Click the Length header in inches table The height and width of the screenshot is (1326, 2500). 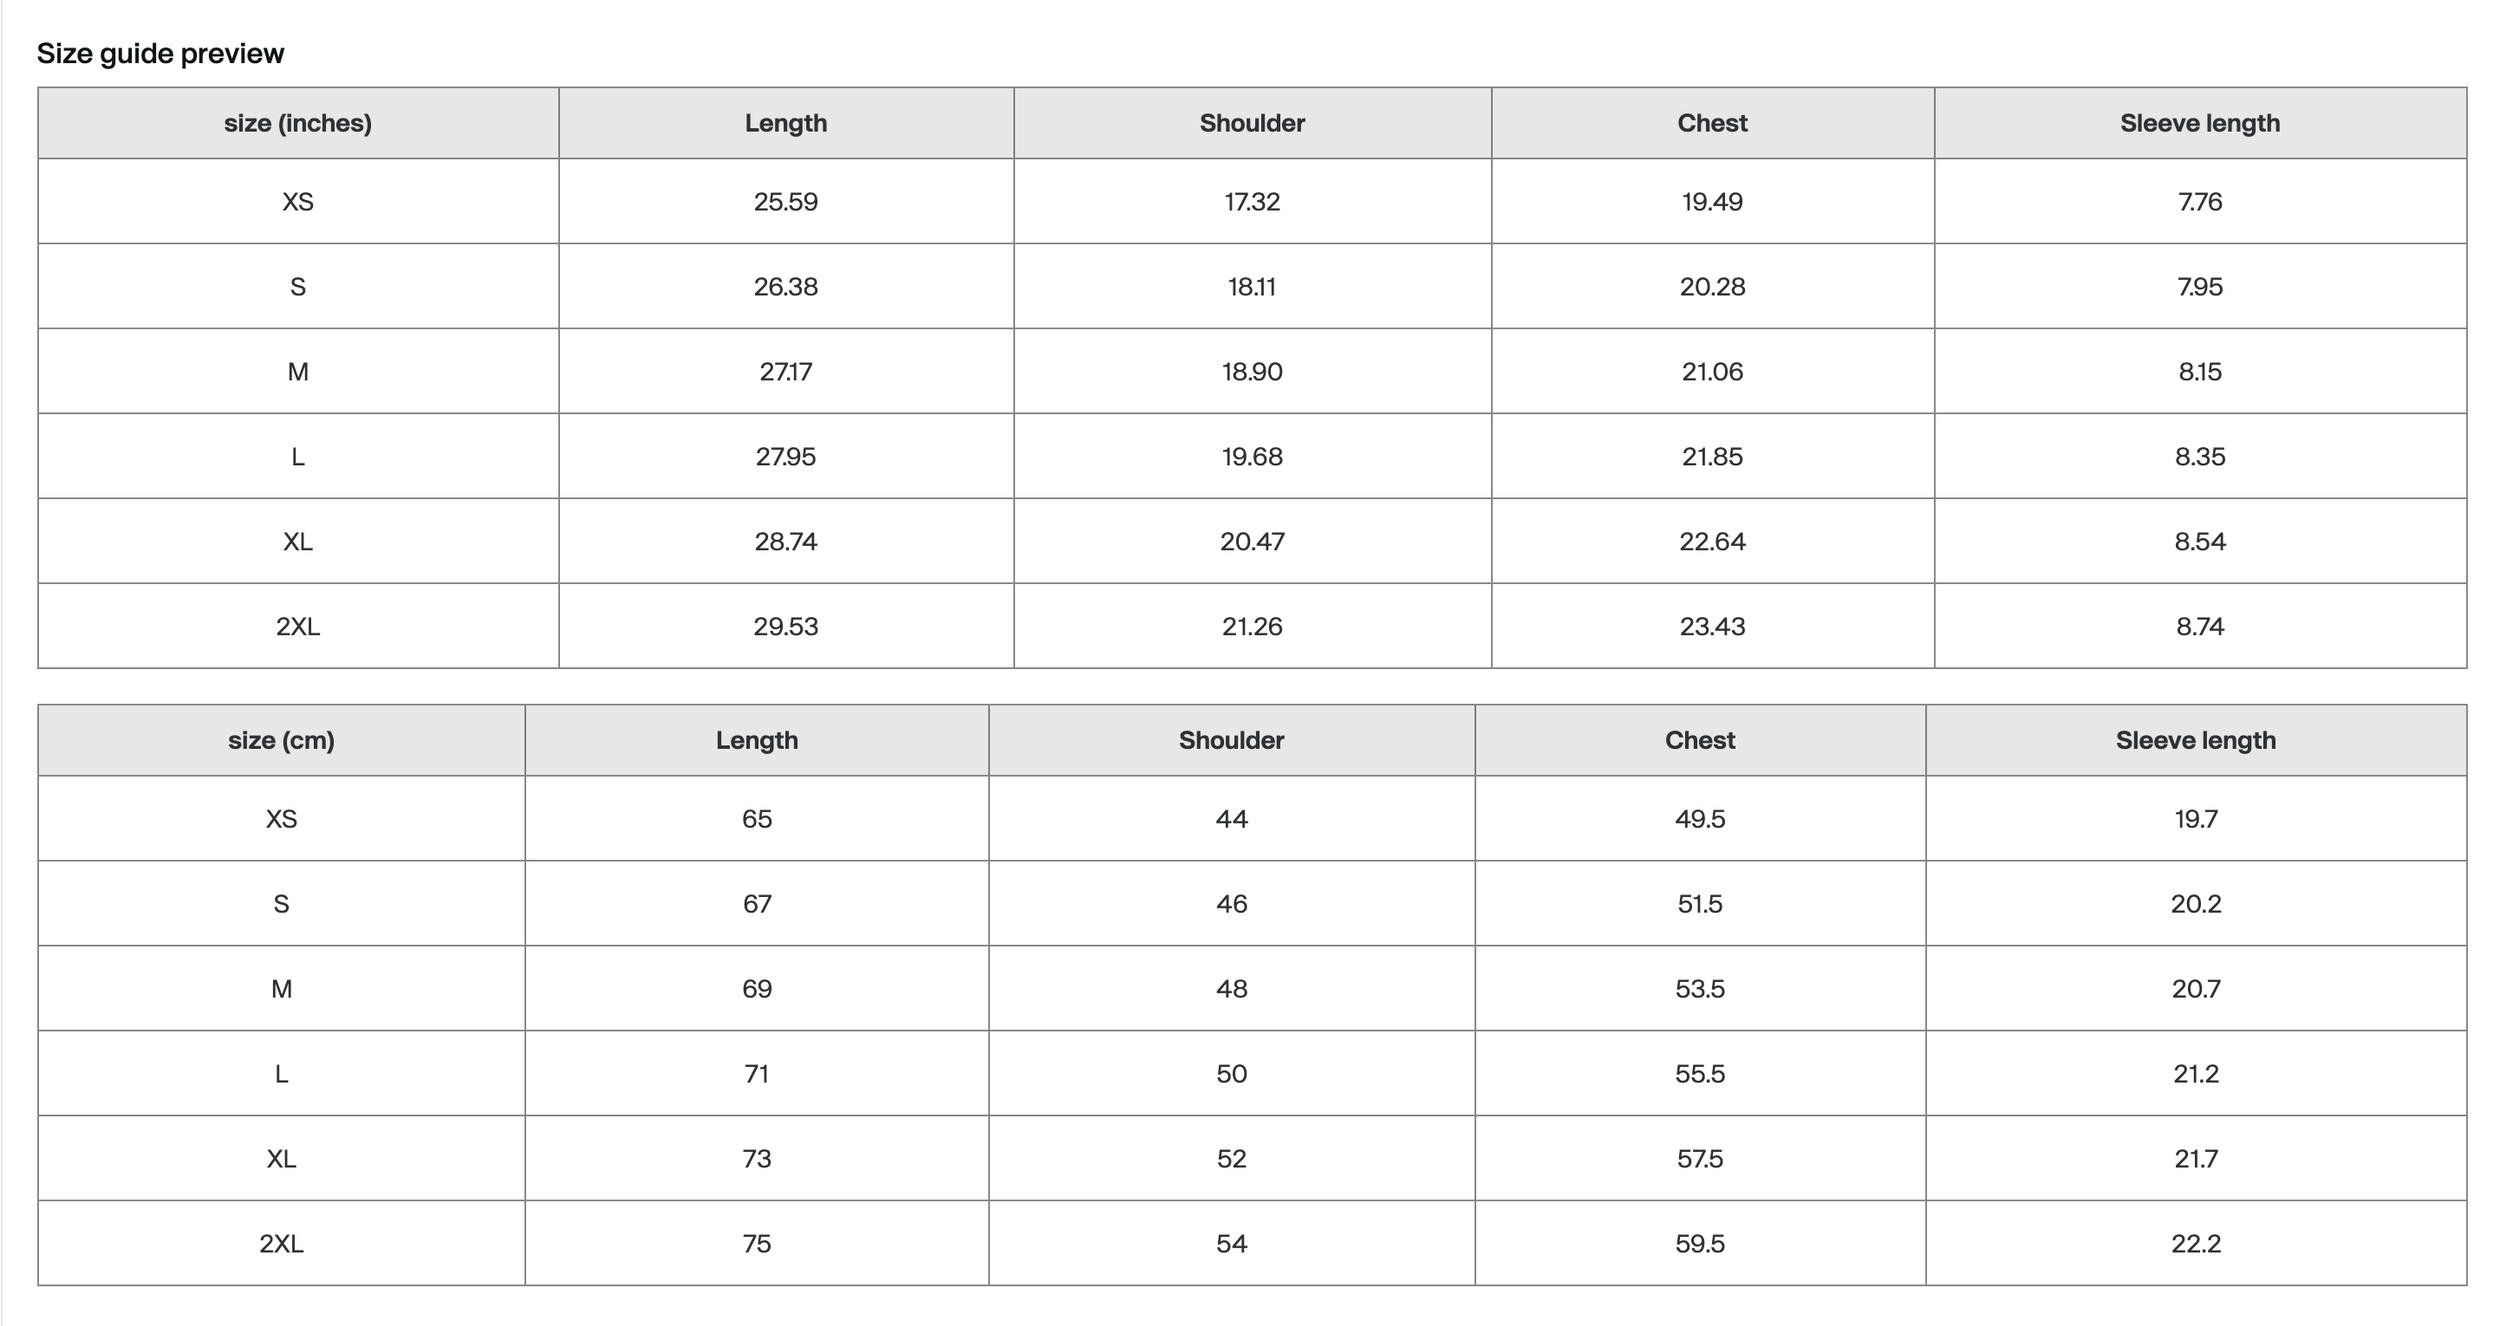coord(786,123)
